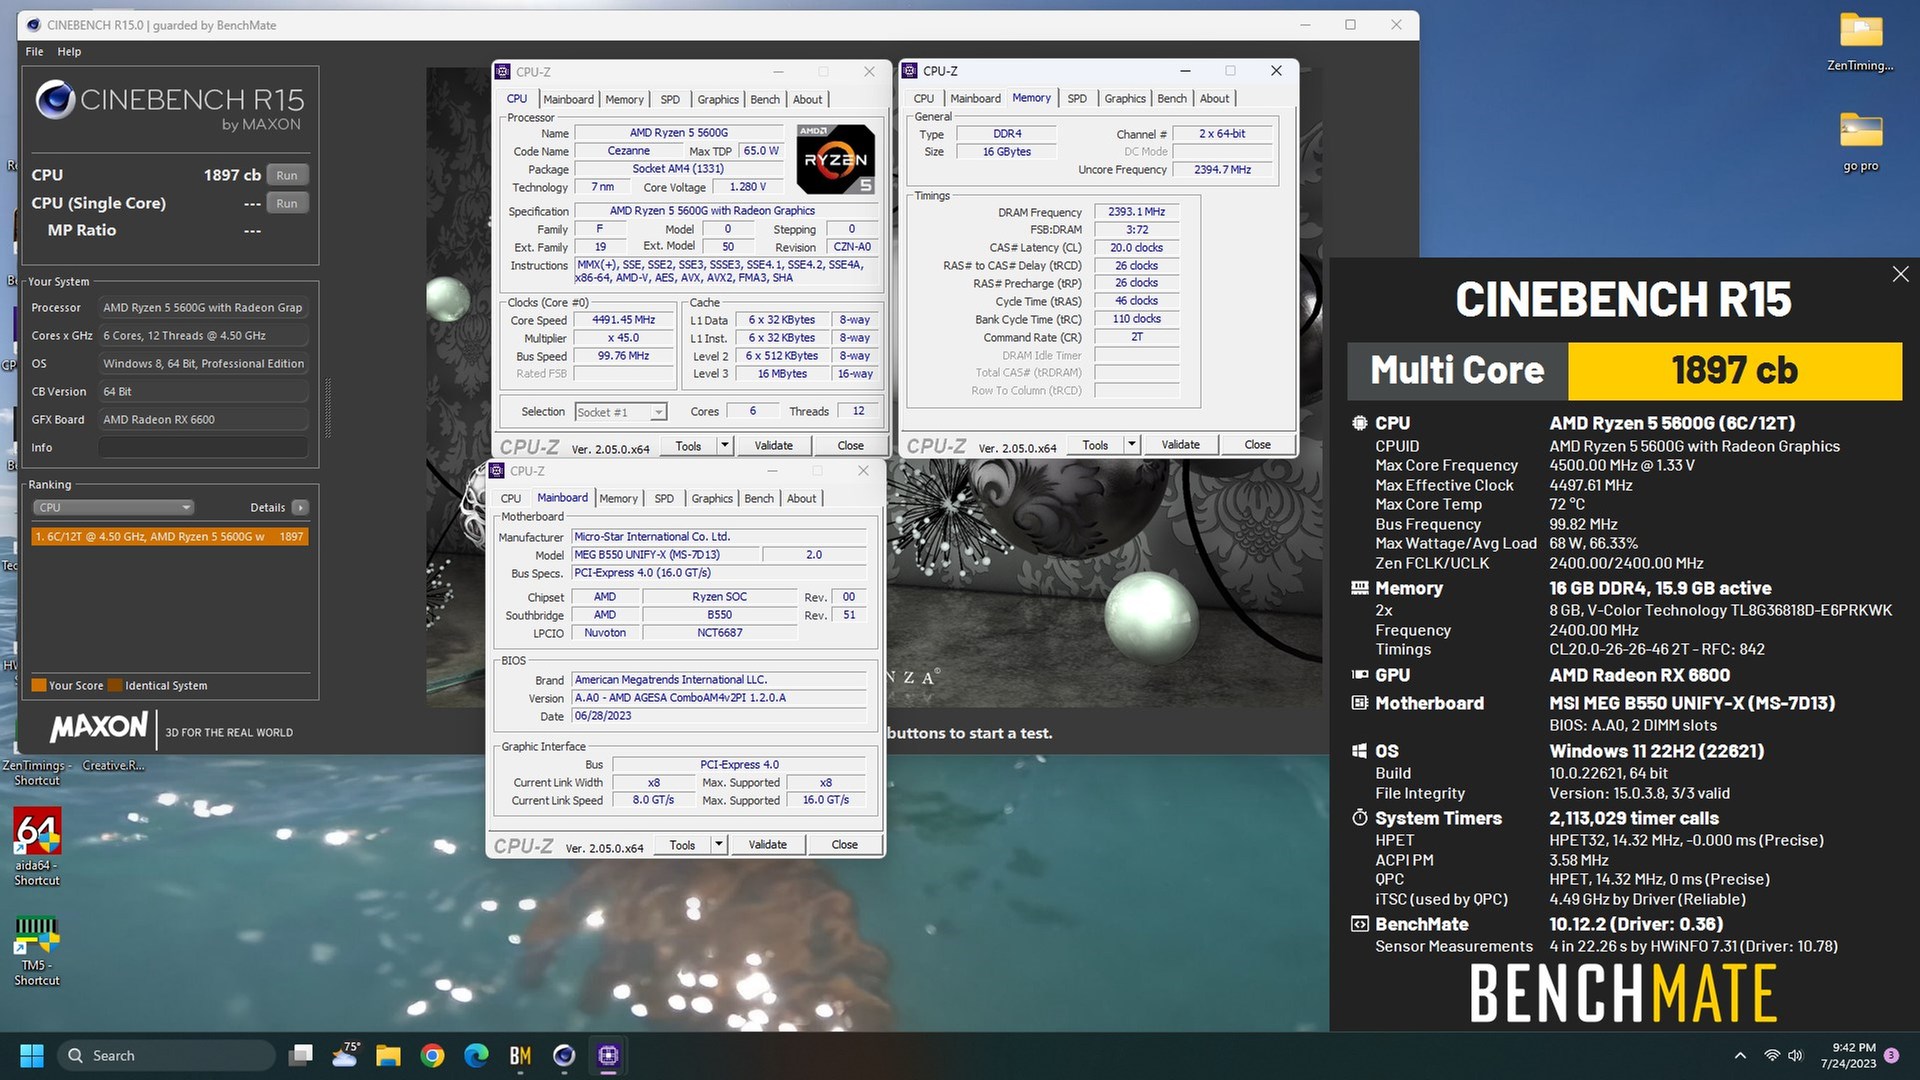
Task: Click Tools button in Mainboard window
Action: tap(682, 844)
